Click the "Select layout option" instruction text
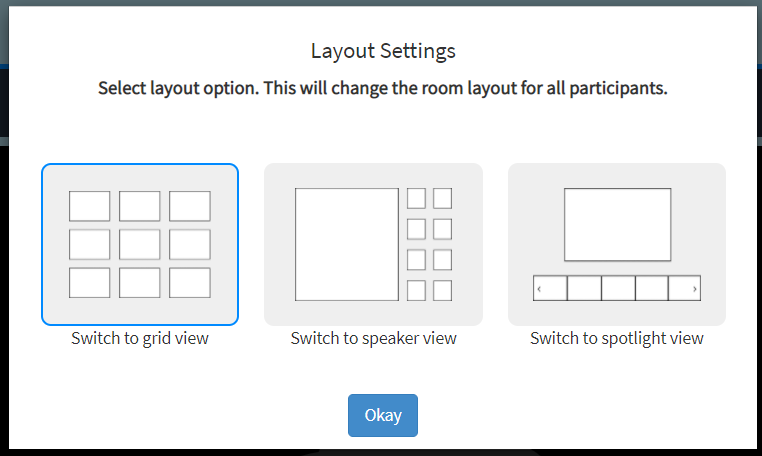The width and height of the screenshot is (762, 456). pyautogui.click(x=178, y=88)
